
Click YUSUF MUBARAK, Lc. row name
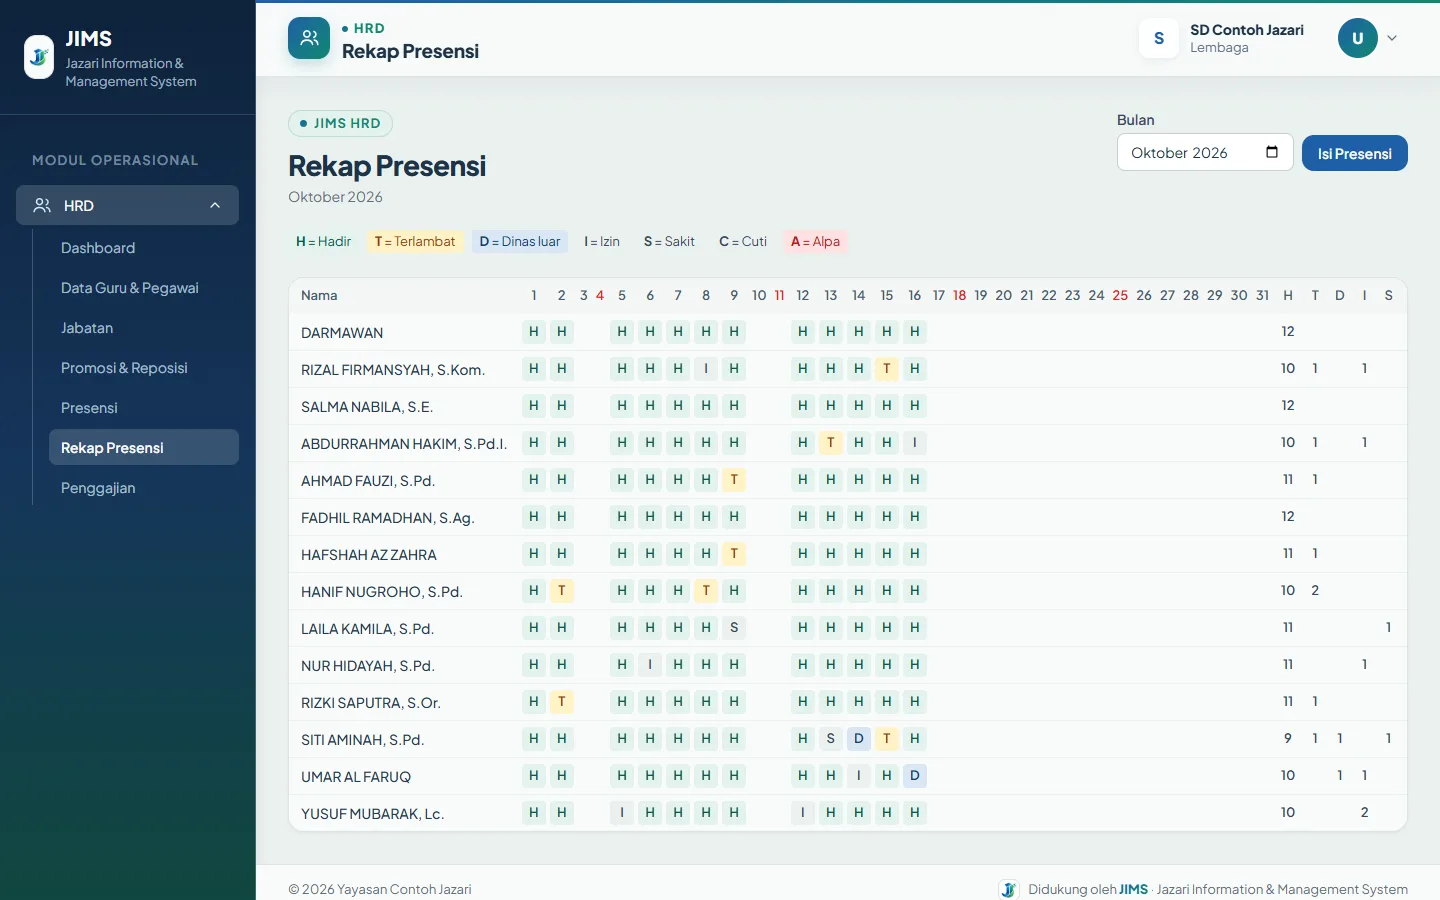pyautogui.click(x=372, y=813)
